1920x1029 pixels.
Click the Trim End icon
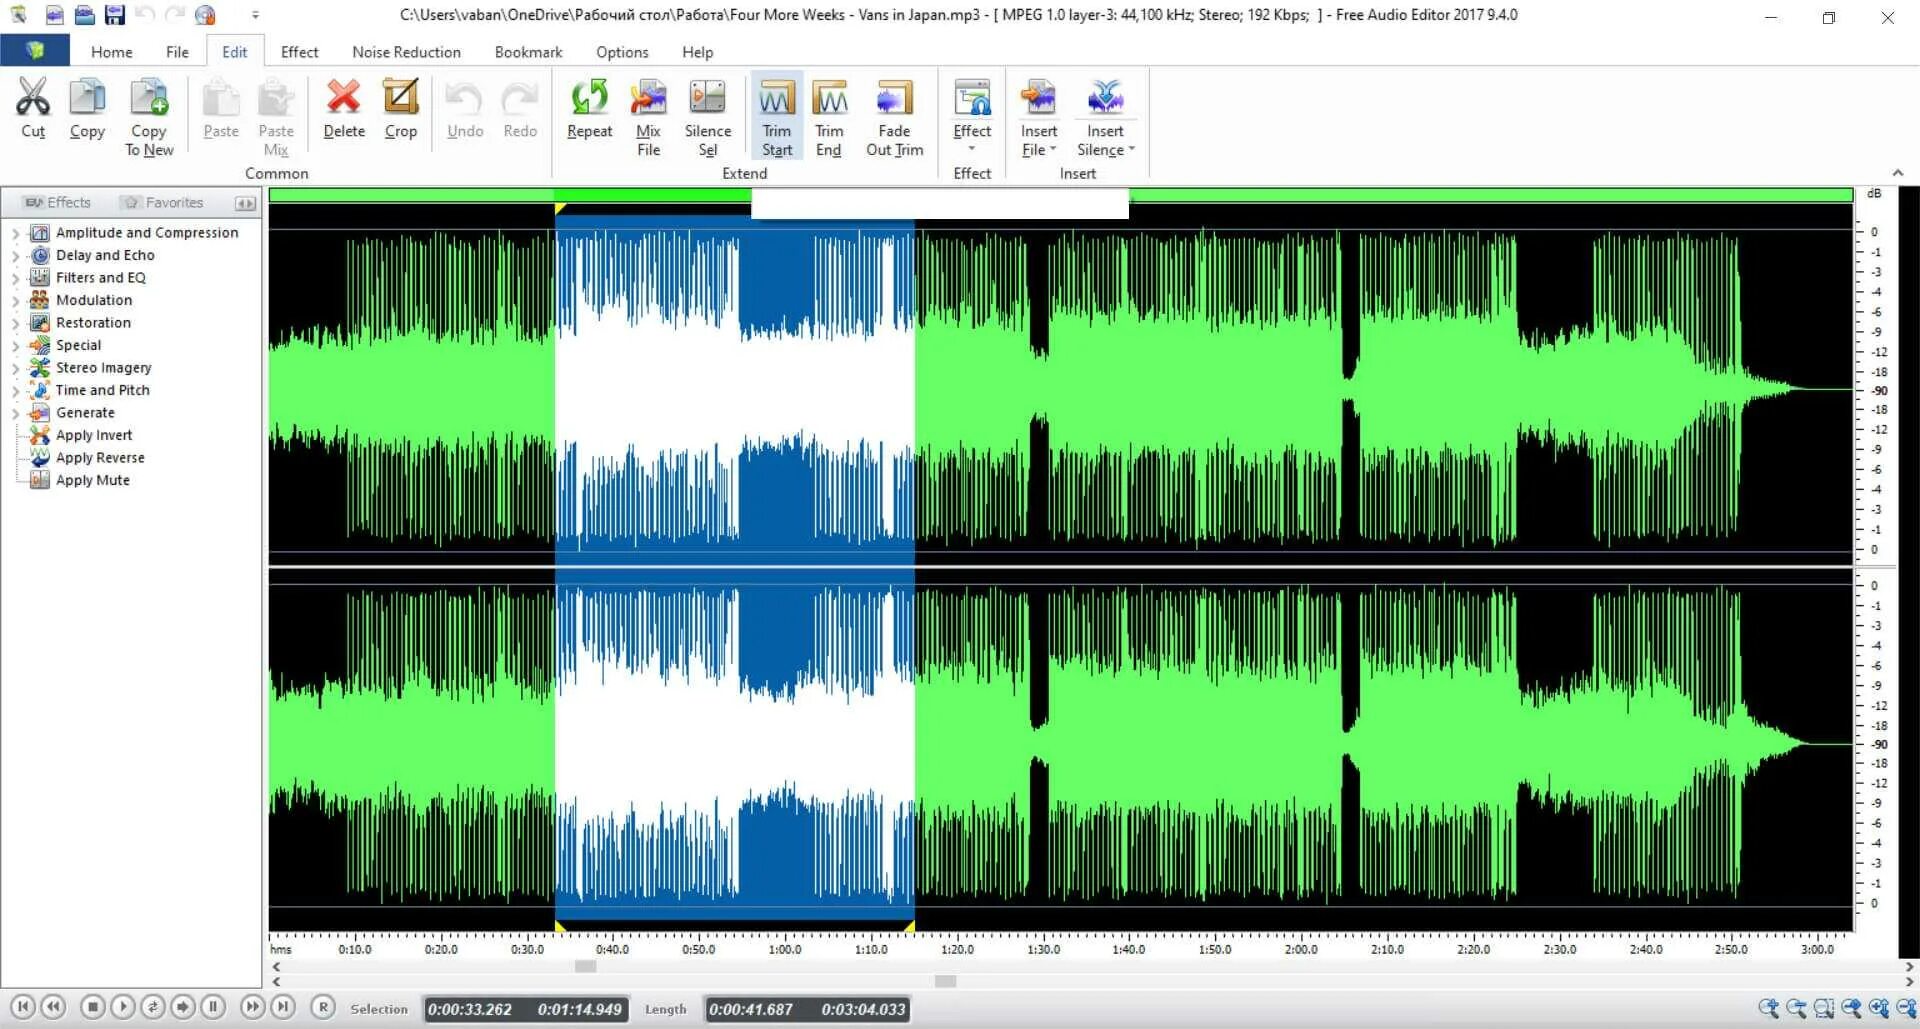(829, 117)
